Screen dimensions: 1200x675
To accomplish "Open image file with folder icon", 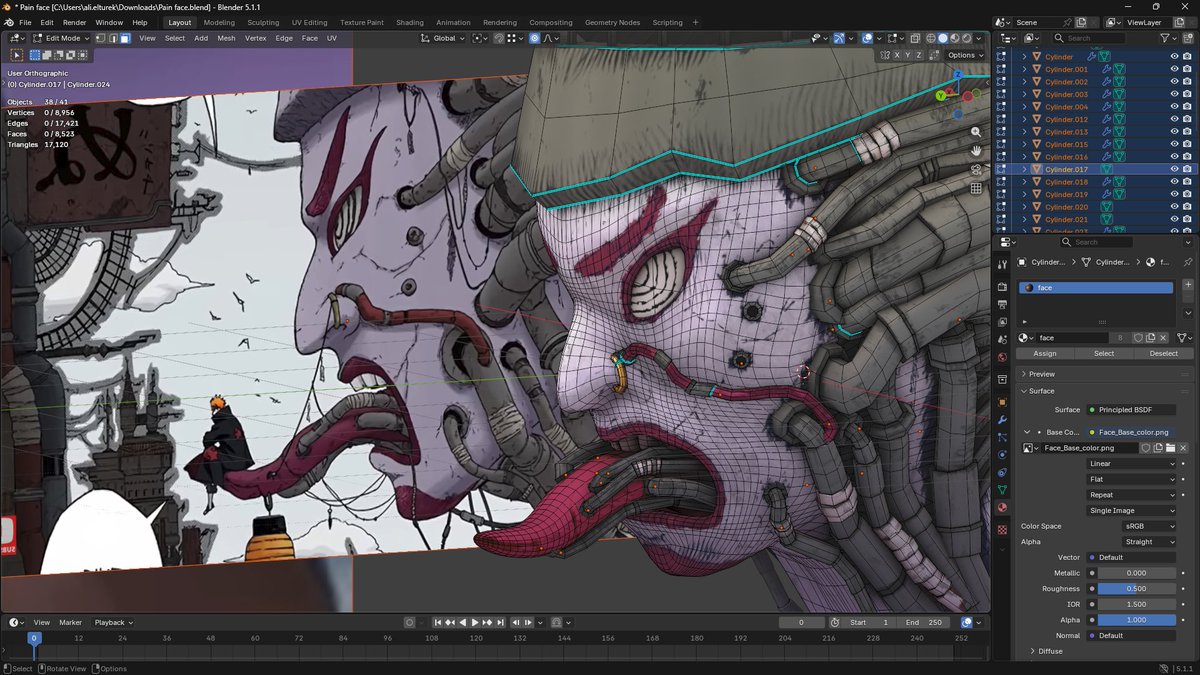I will (1170, 448).
